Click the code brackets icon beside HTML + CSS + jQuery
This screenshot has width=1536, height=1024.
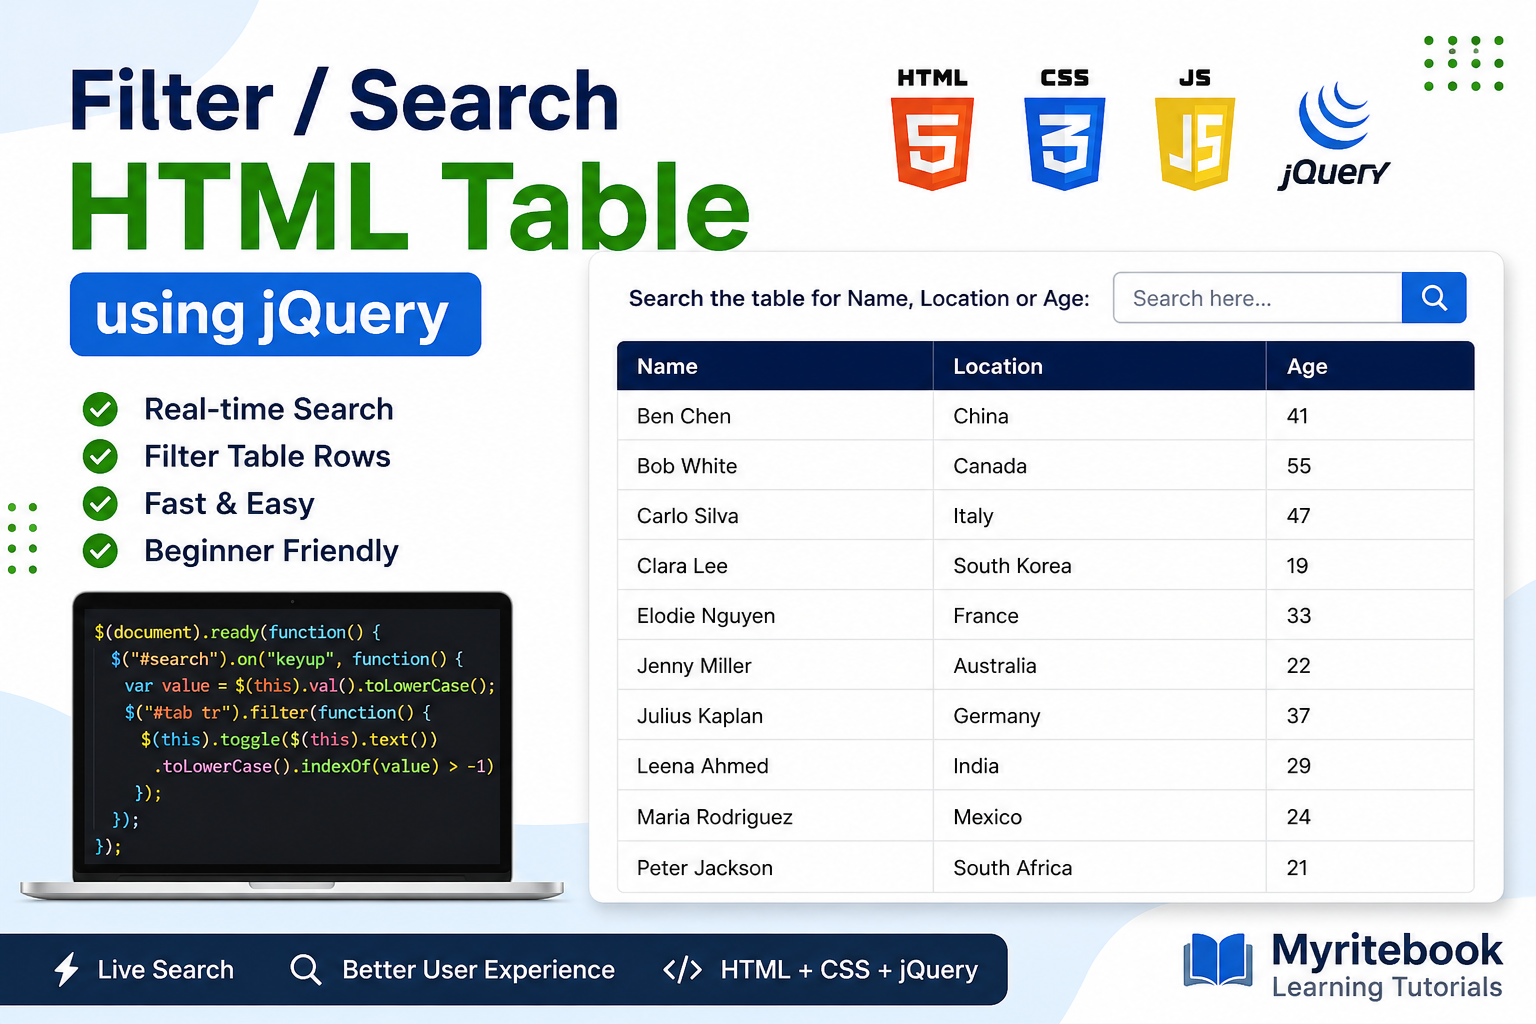[682, 969]
